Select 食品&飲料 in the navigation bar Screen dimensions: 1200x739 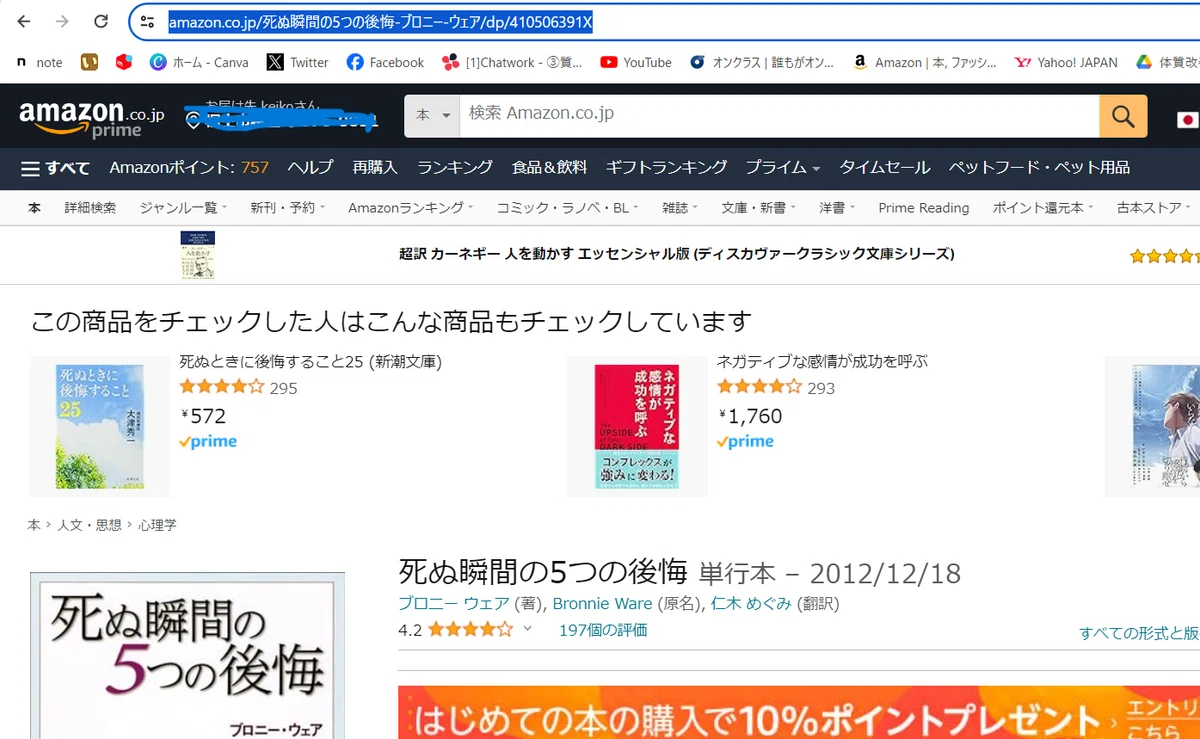tap(549, 167)
